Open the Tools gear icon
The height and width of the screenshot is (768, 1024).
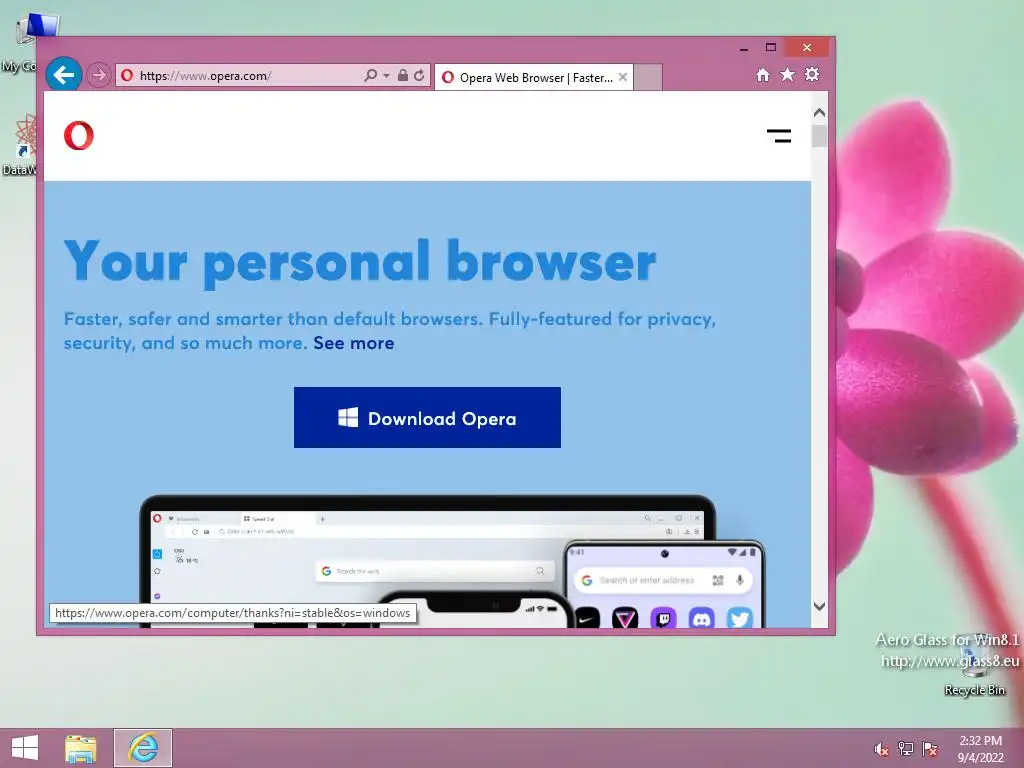pyautogui.click(x=812, y=74)
